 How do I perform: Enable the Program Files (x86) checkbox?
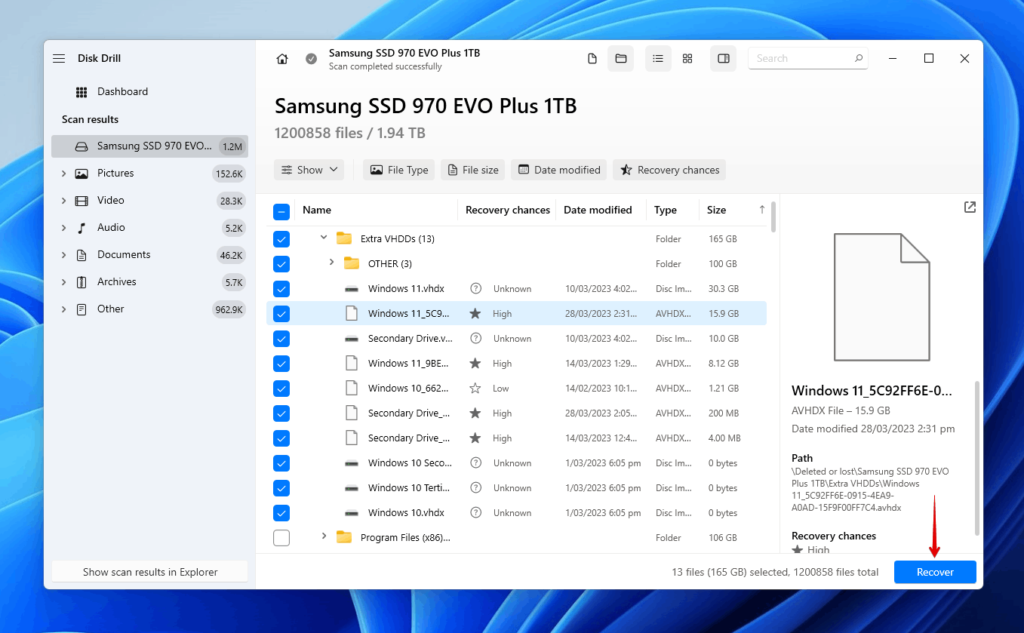point(281,537)
